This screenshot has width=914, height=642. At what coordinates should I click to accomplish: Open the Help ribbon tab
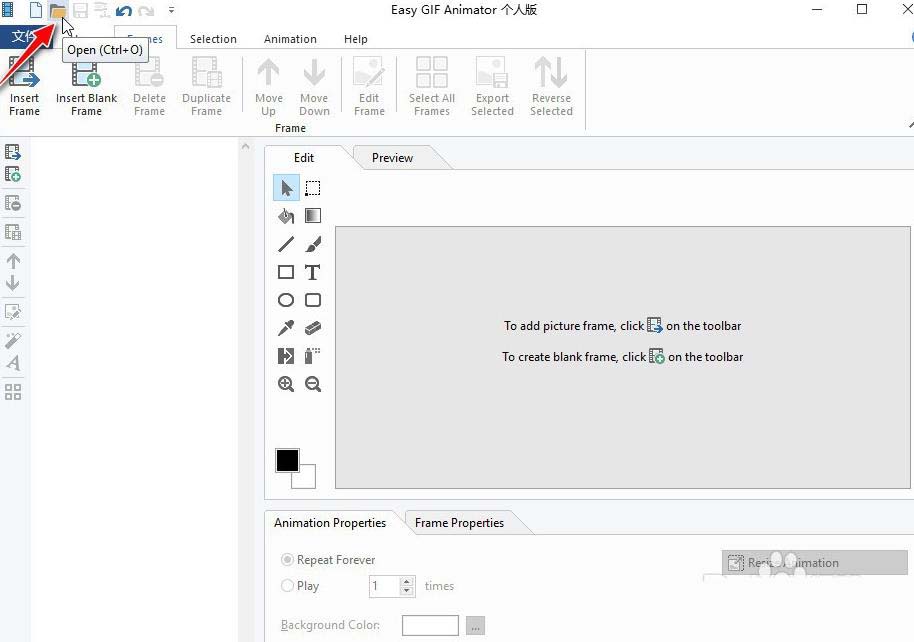356,39
